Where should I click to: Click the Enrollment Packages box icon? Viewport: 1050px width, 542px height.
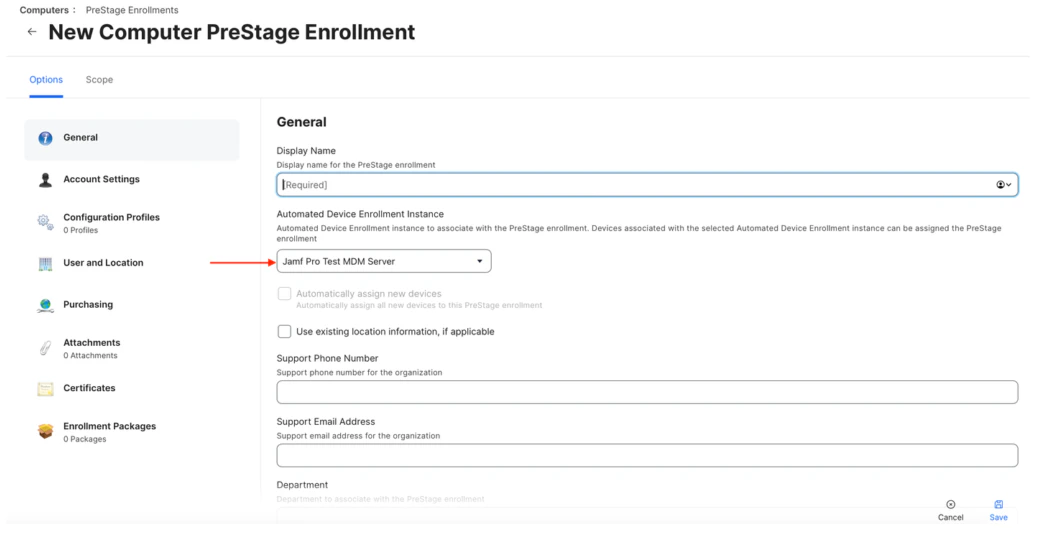[x=45, y=432]
